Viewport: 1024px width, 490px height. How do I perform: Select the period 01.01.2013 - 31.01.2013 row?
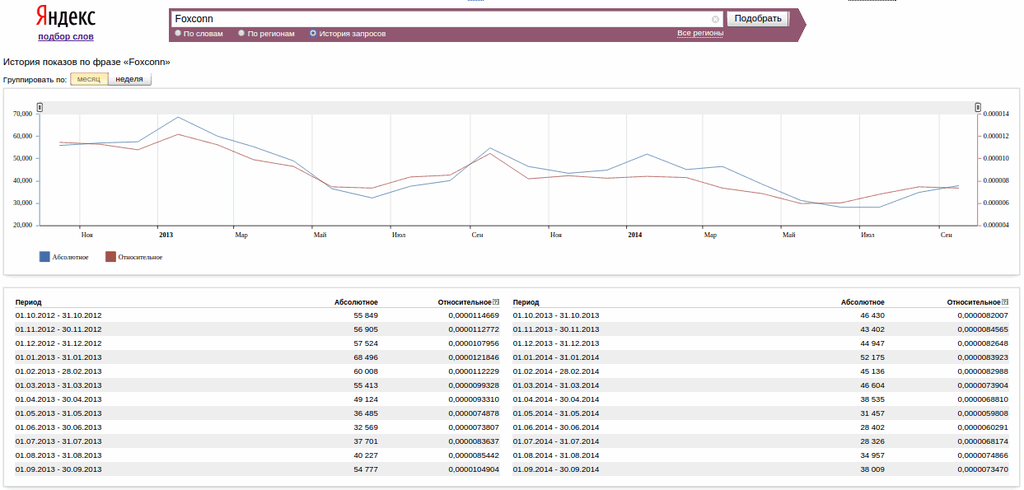pyautogui.click(x=257, y=357)
